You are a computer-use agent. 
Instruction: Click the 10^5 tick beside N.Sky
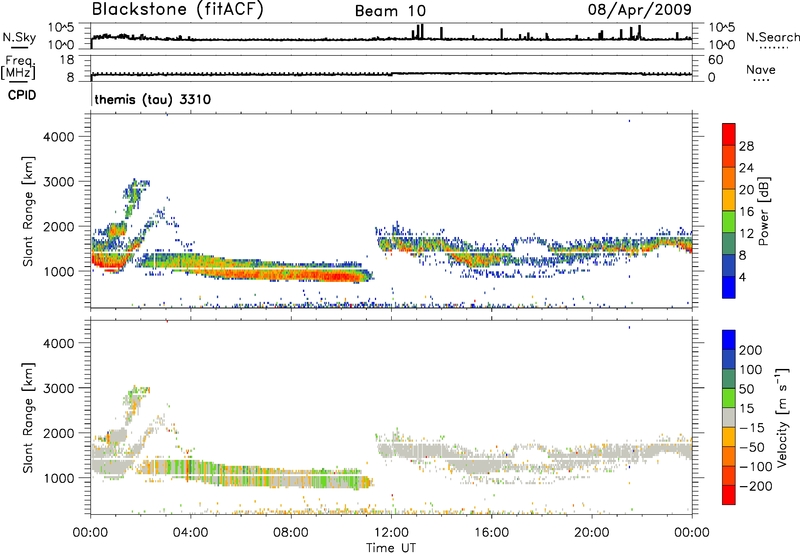pos(61,27)
